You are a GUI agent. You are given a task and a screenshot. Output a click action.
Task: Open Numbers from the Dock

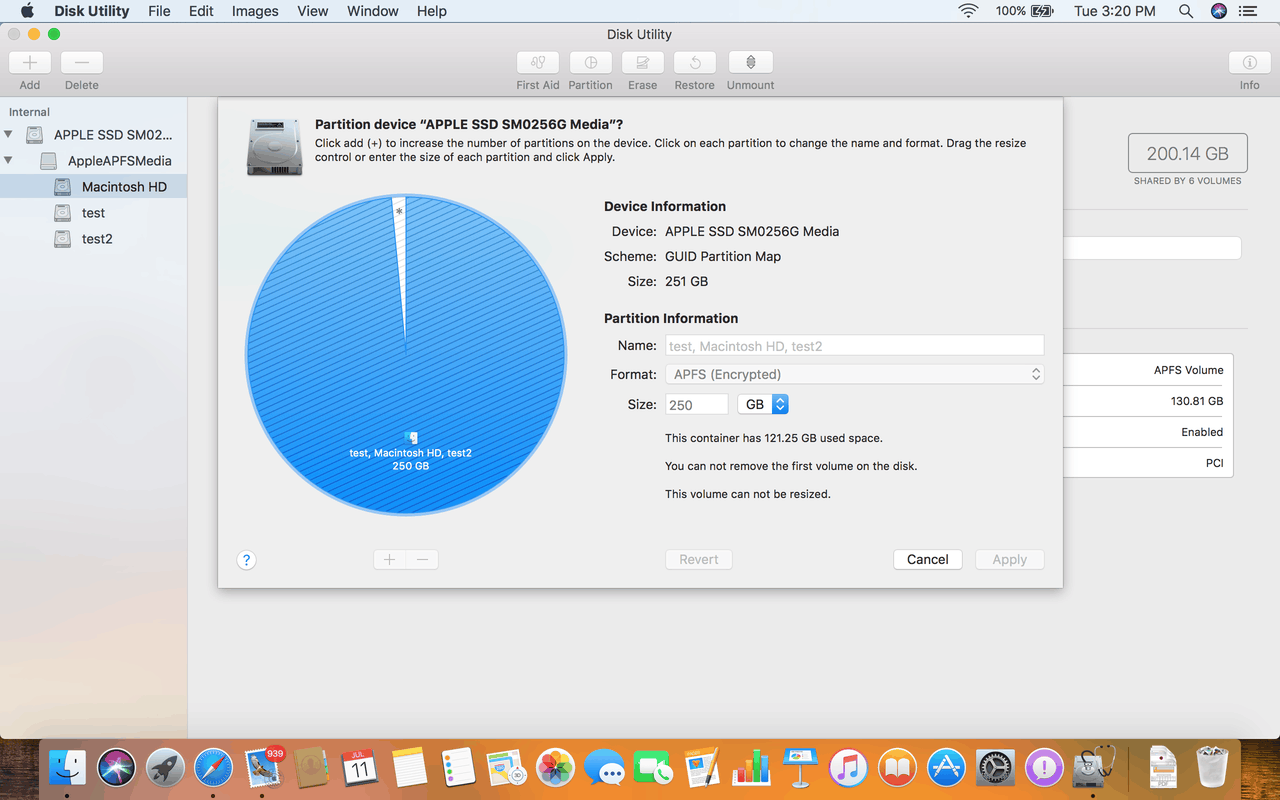(x=751, y=768)
